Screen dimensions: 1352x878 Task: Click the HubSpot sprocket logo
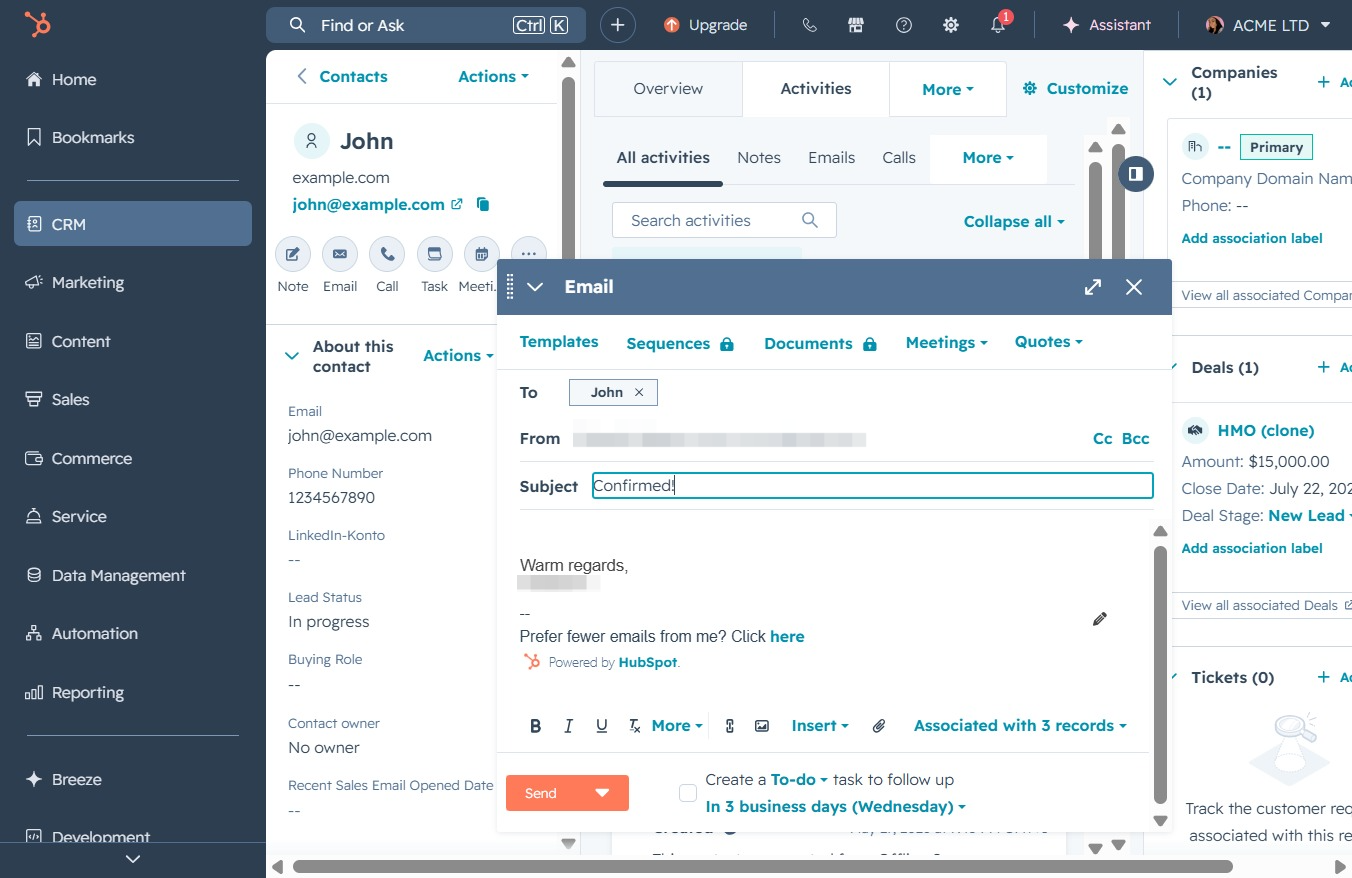[38, 25]
